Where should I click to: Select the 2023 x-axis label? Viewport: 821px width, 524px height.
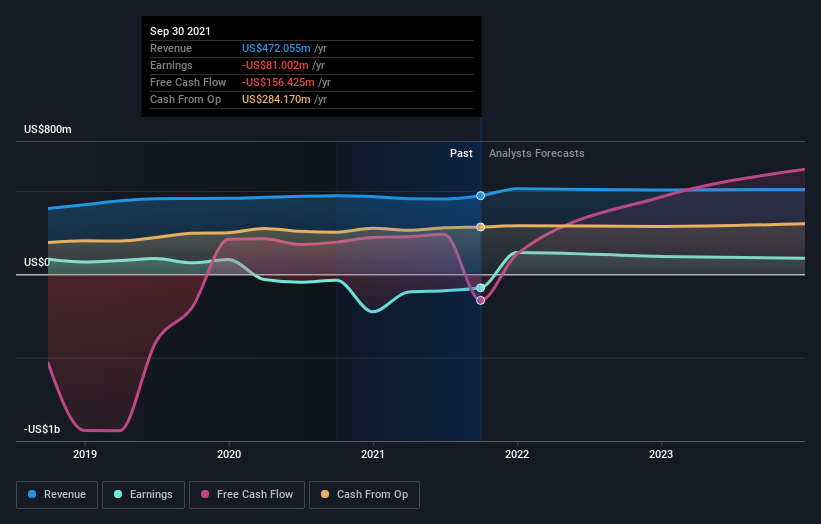coord(661,454)
